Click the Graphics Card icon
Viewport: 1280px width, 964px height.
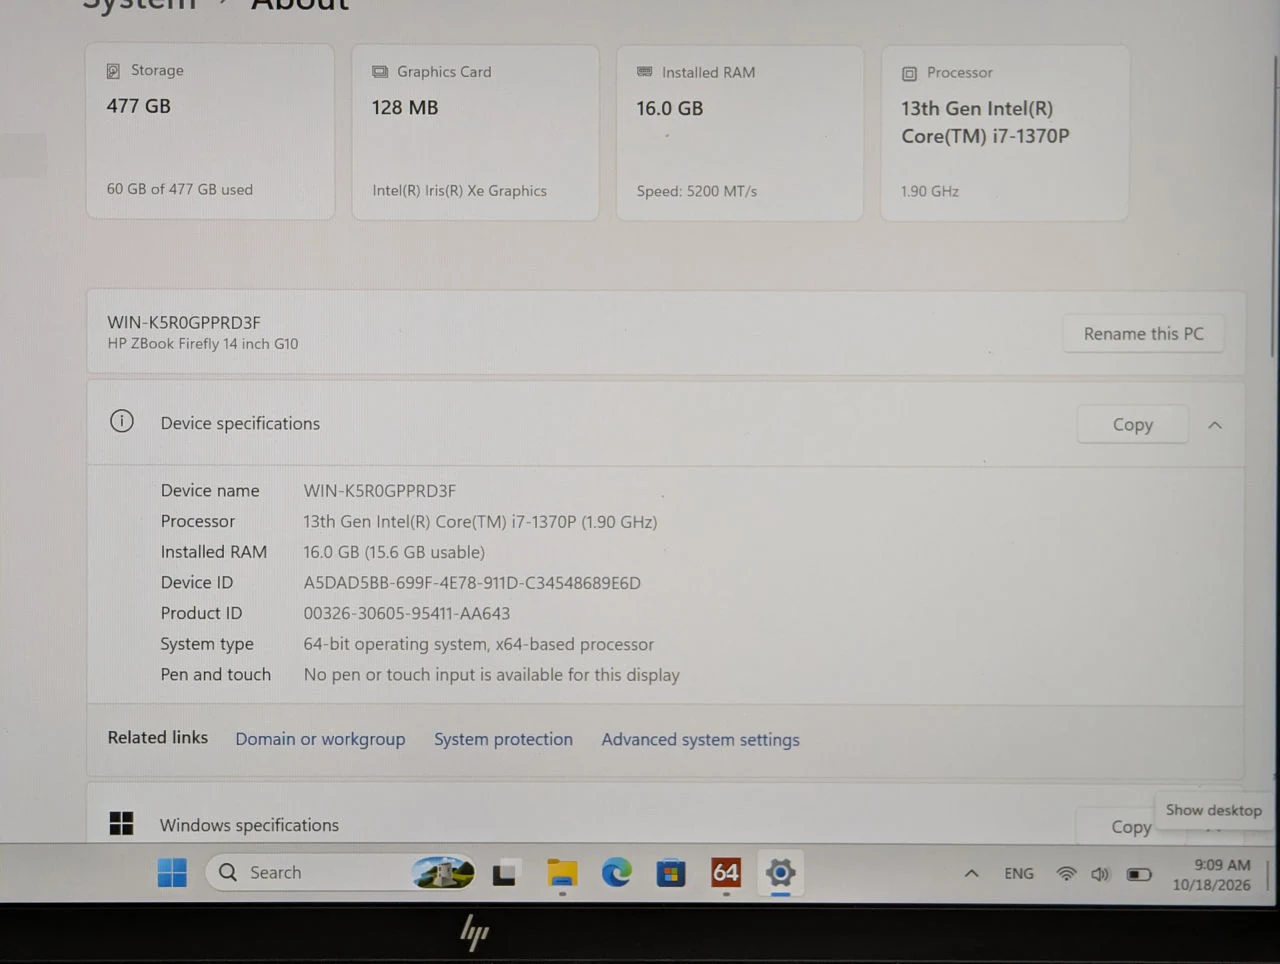380,72
